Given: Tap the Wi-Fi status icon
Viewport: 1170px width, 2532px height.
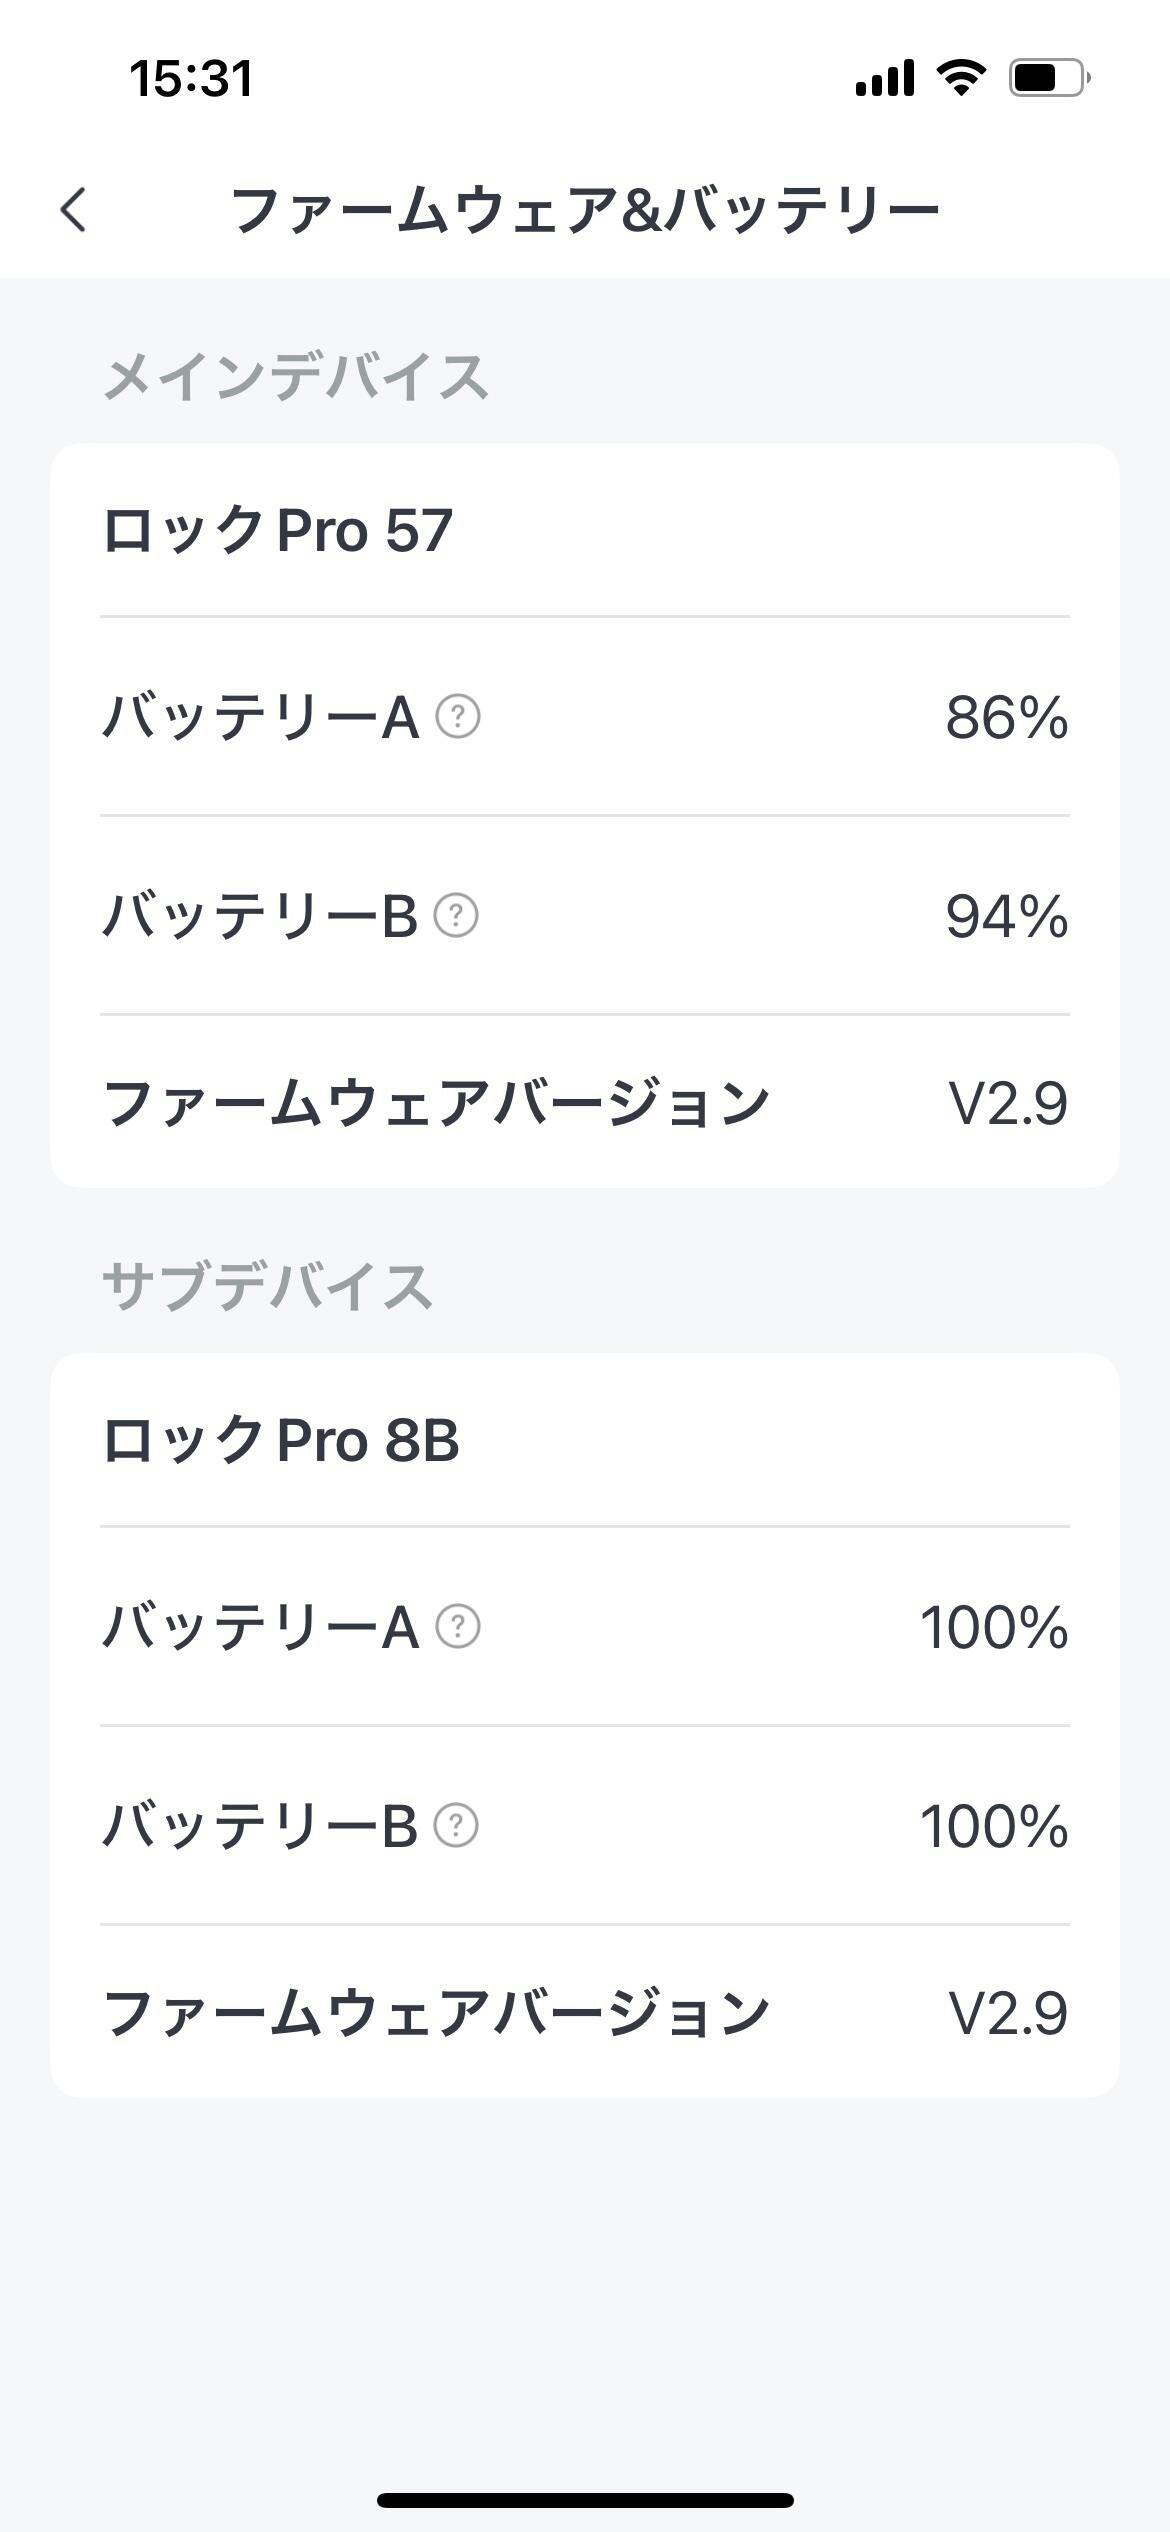Looking at the screenshot, I should pyautogui.click(x=960, y=78).
